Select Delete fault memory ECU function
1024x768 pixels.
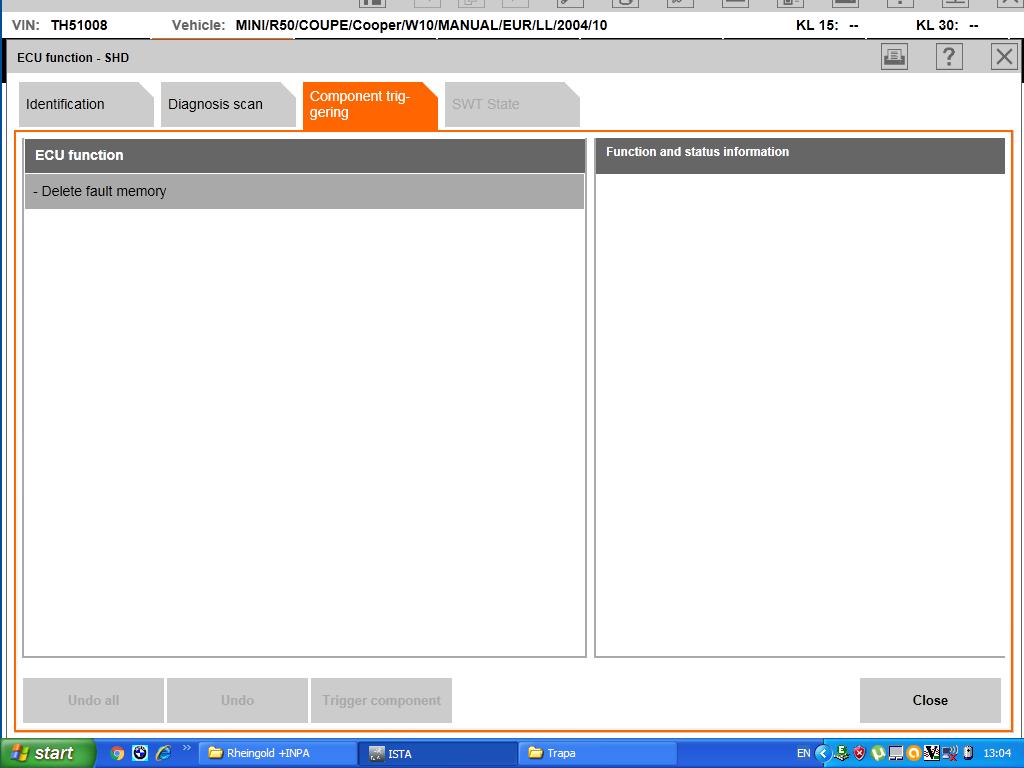[x=304, y=191]
